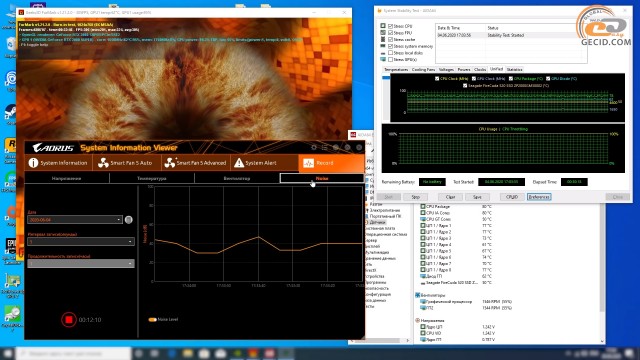The width and height of the screenshot is (640, 360).
Task: Click the CPUID button
Action: (512, 197)
